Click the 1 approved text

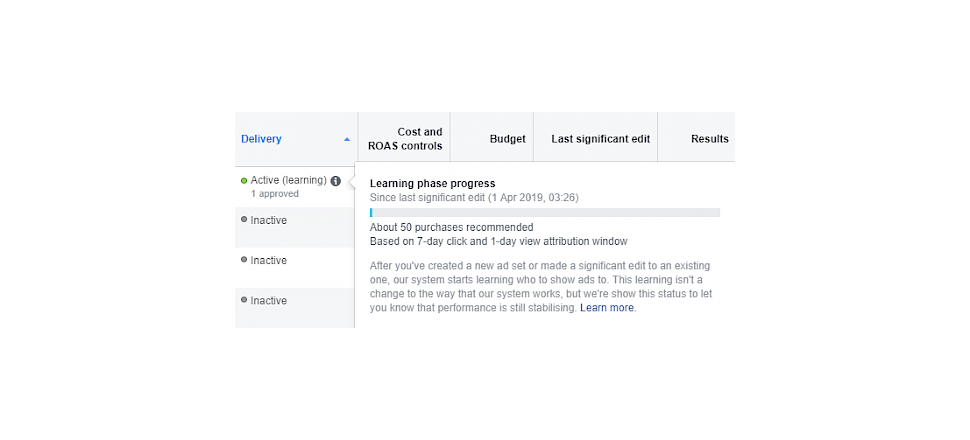point(275,194)
